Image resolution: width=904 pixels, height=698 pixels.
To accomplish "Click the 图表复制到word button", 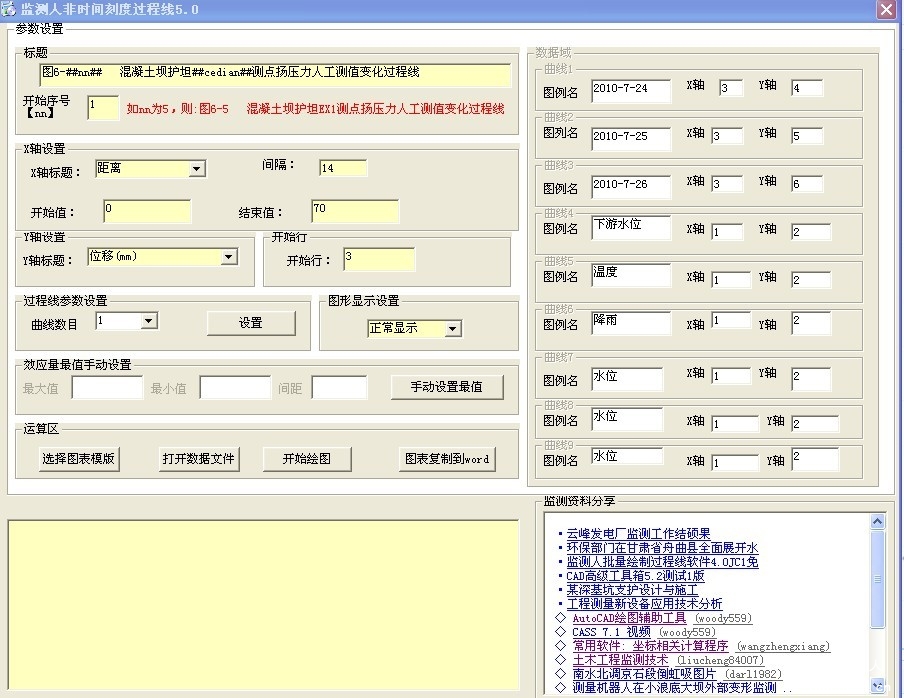I will tap(447, 459).
